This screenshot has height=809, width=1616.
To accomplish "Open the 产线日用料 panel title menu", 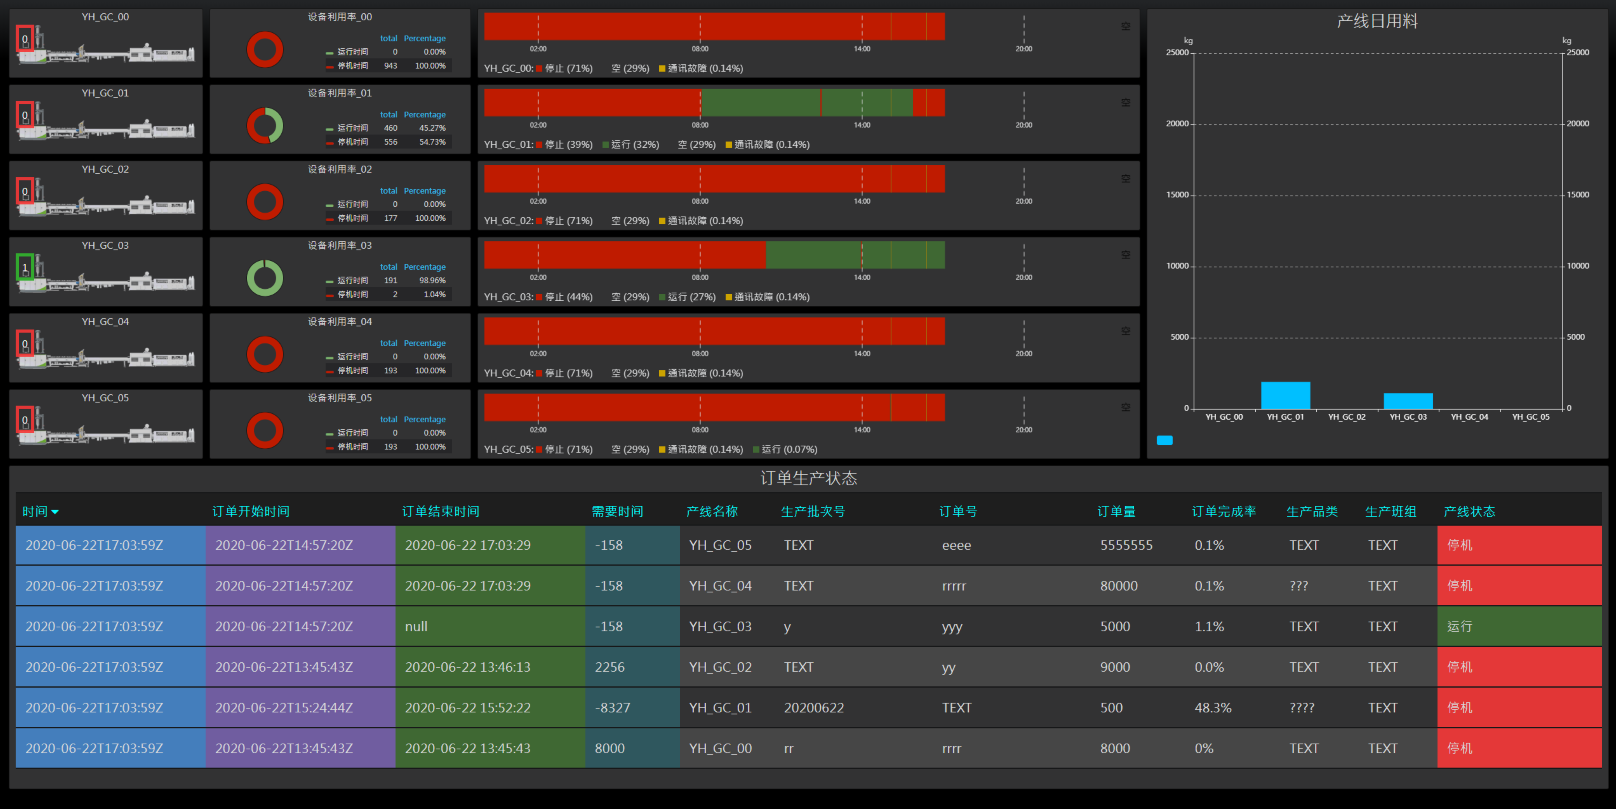I will point(1377,21).
